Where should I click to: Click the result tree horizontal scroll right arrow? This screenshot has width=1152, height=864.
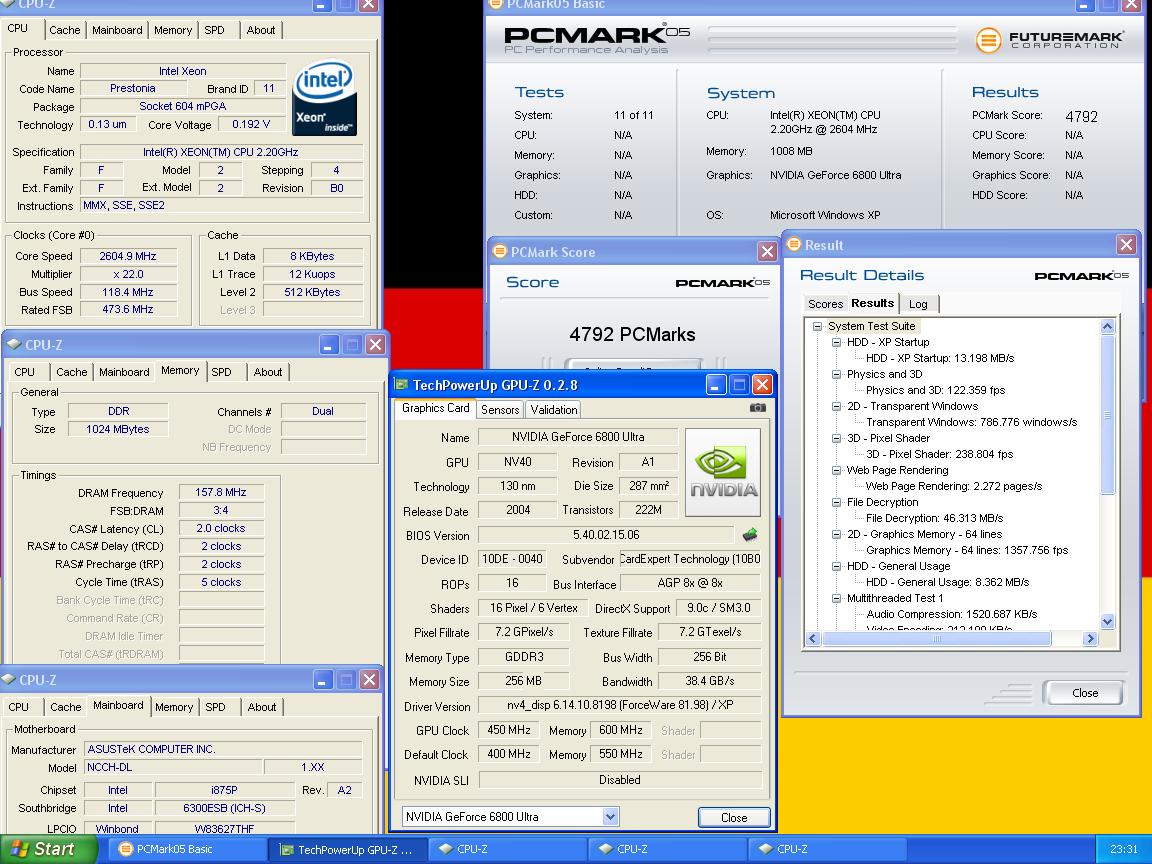coord(1091,638)
